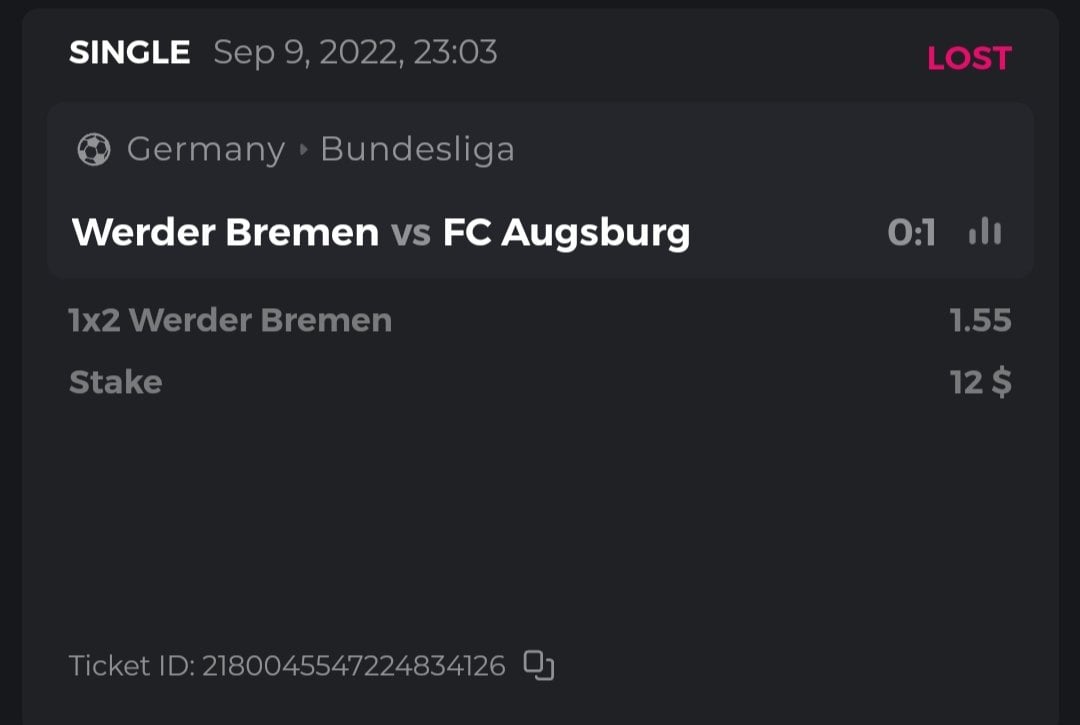
Task: Click the 0:1 final score
Action: point(911,233)
